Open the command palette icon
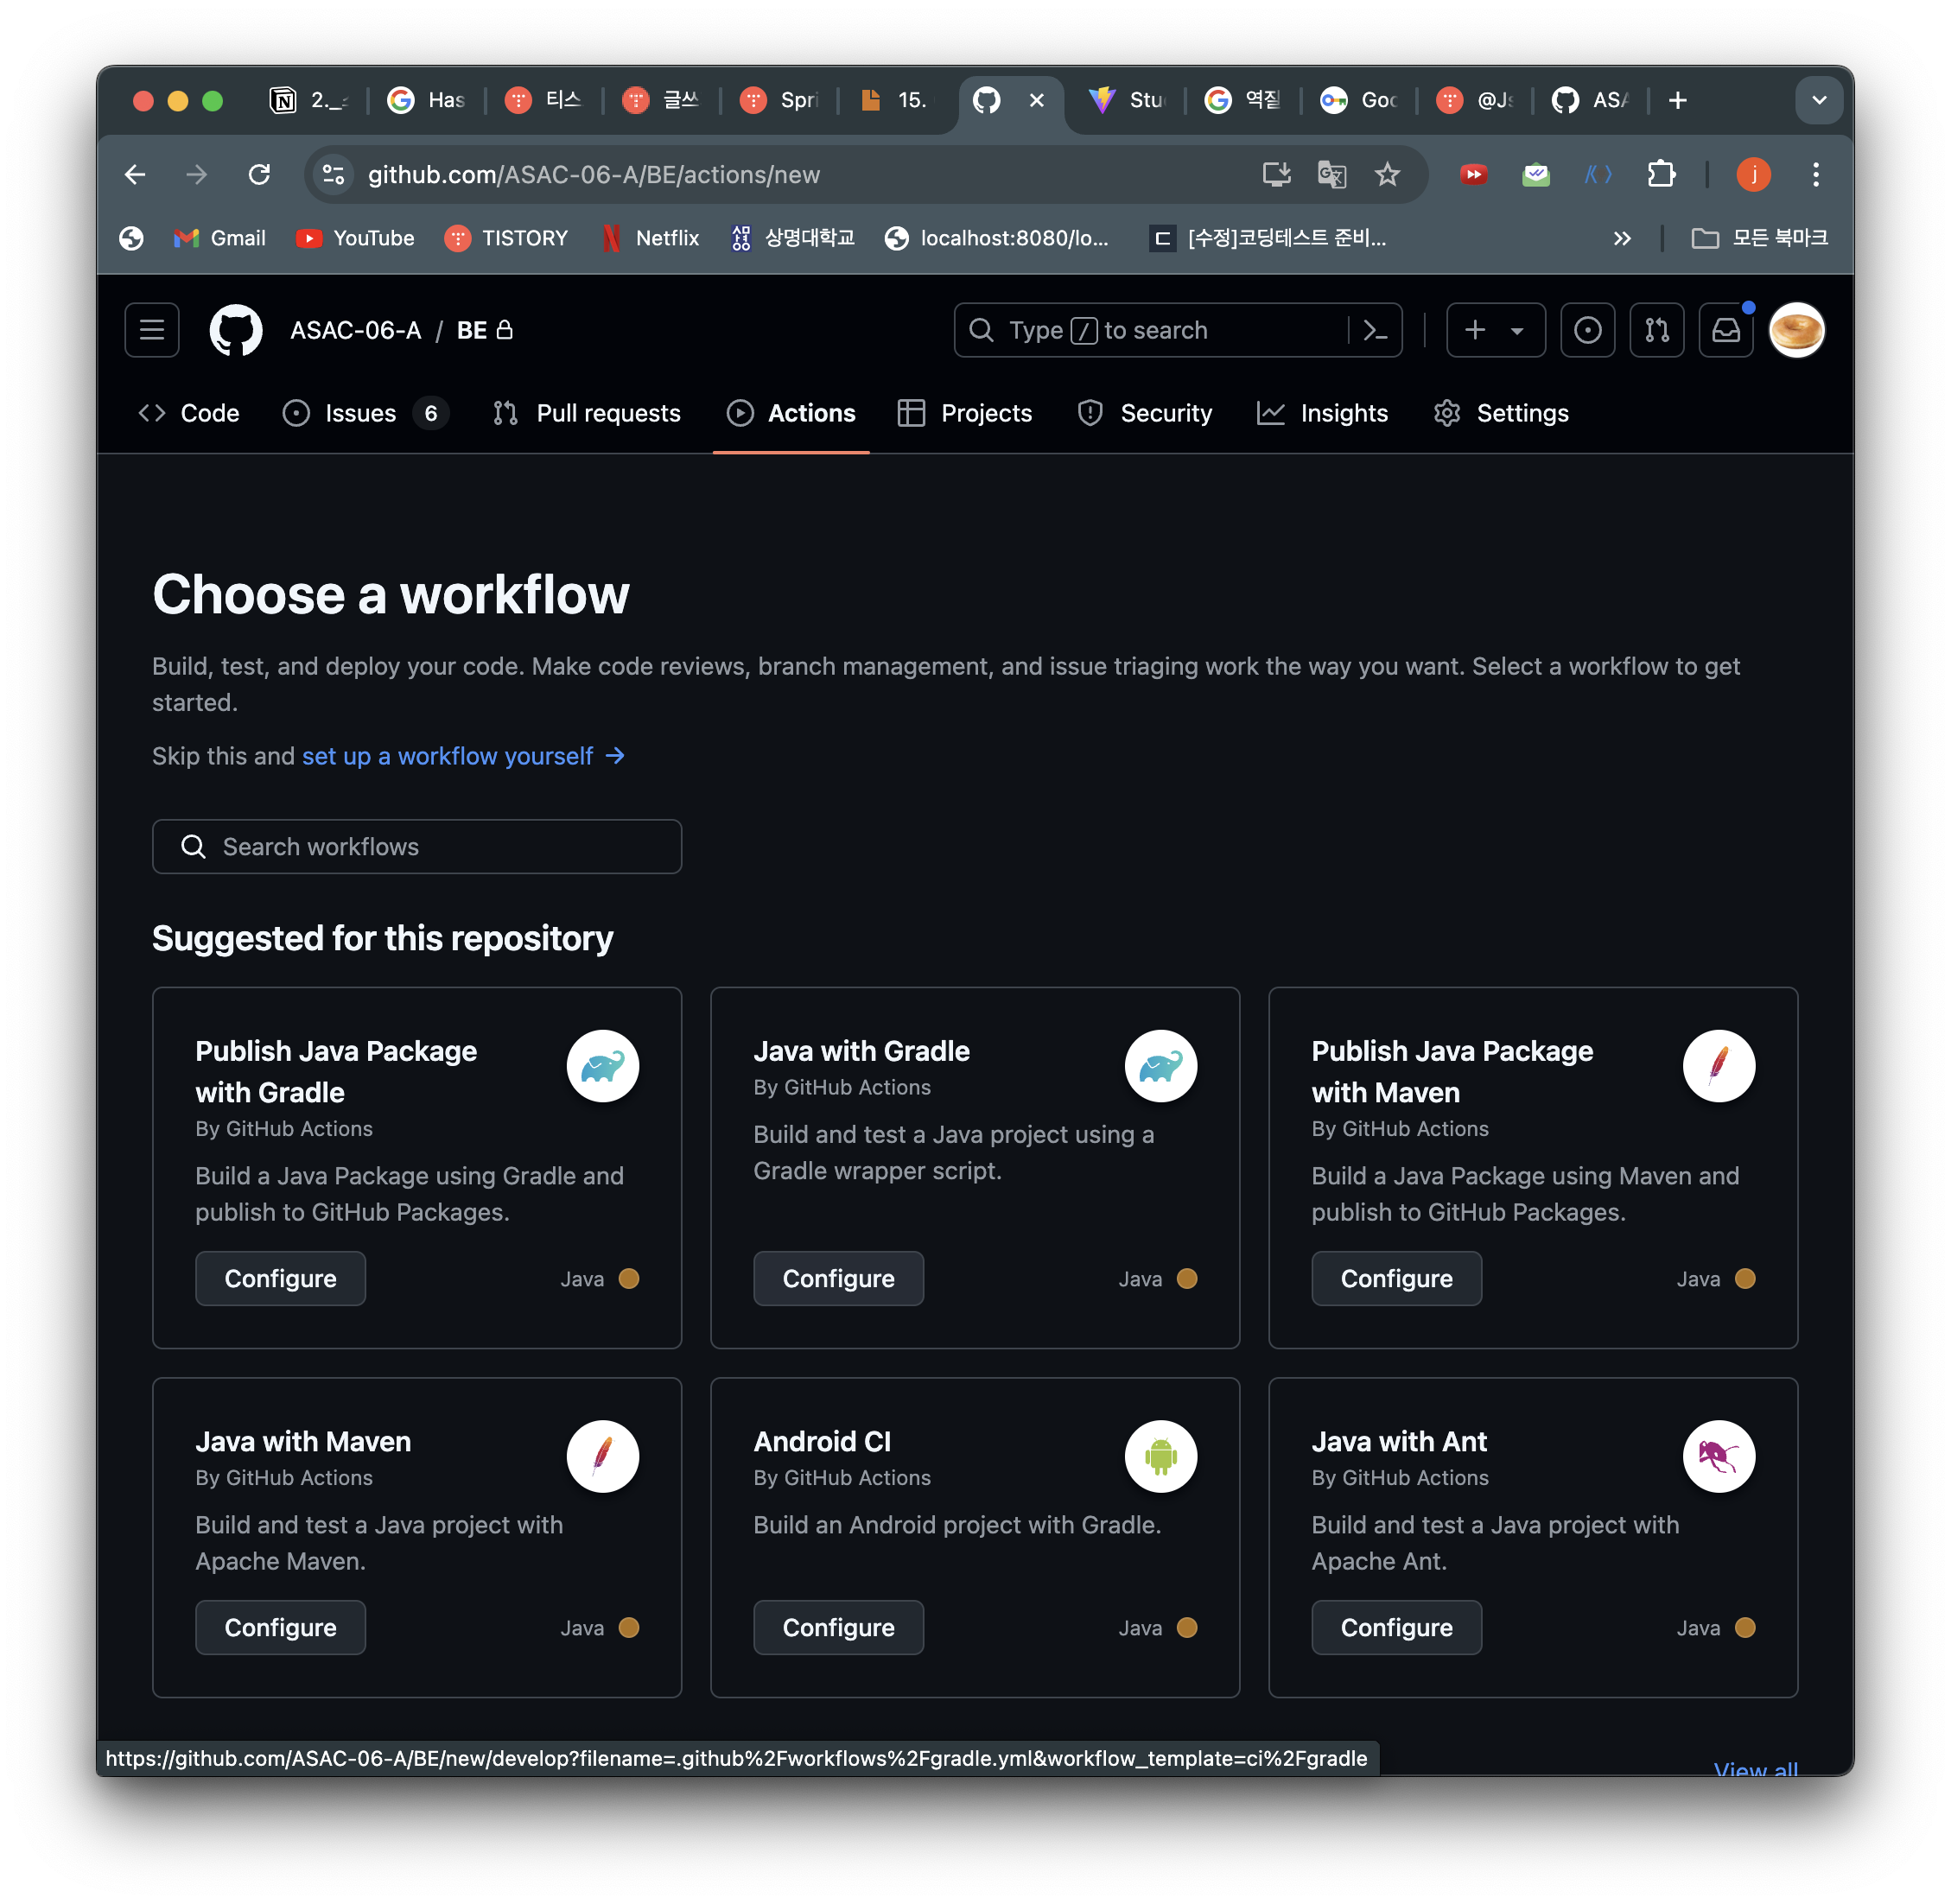Screen dimensions: 1951x1904 coord(1375,330)
